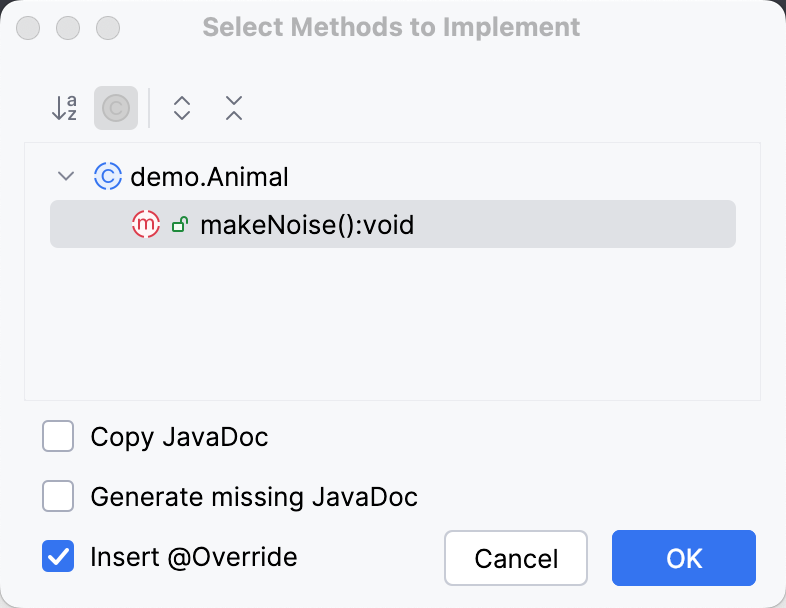786x608 pixels.
Task: Expand all tree nodes
Action: coord(182,108)
